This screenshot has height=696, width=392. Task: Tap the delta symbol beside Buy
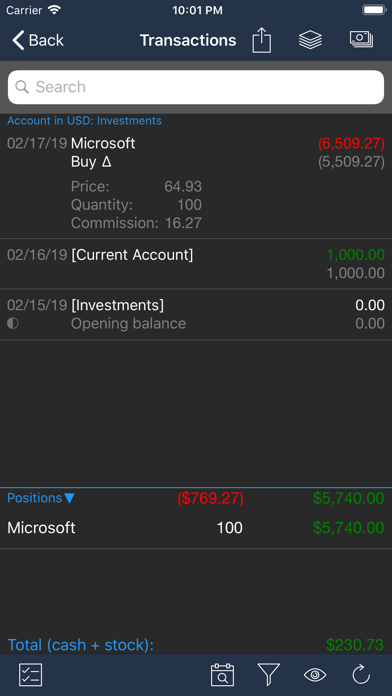coord(106,162)
